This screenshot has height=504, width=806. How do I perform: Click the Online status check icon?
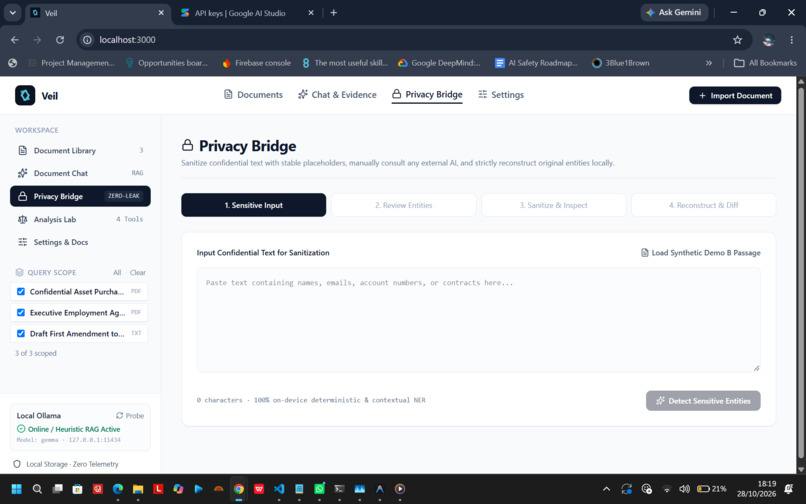coord(21,429)
